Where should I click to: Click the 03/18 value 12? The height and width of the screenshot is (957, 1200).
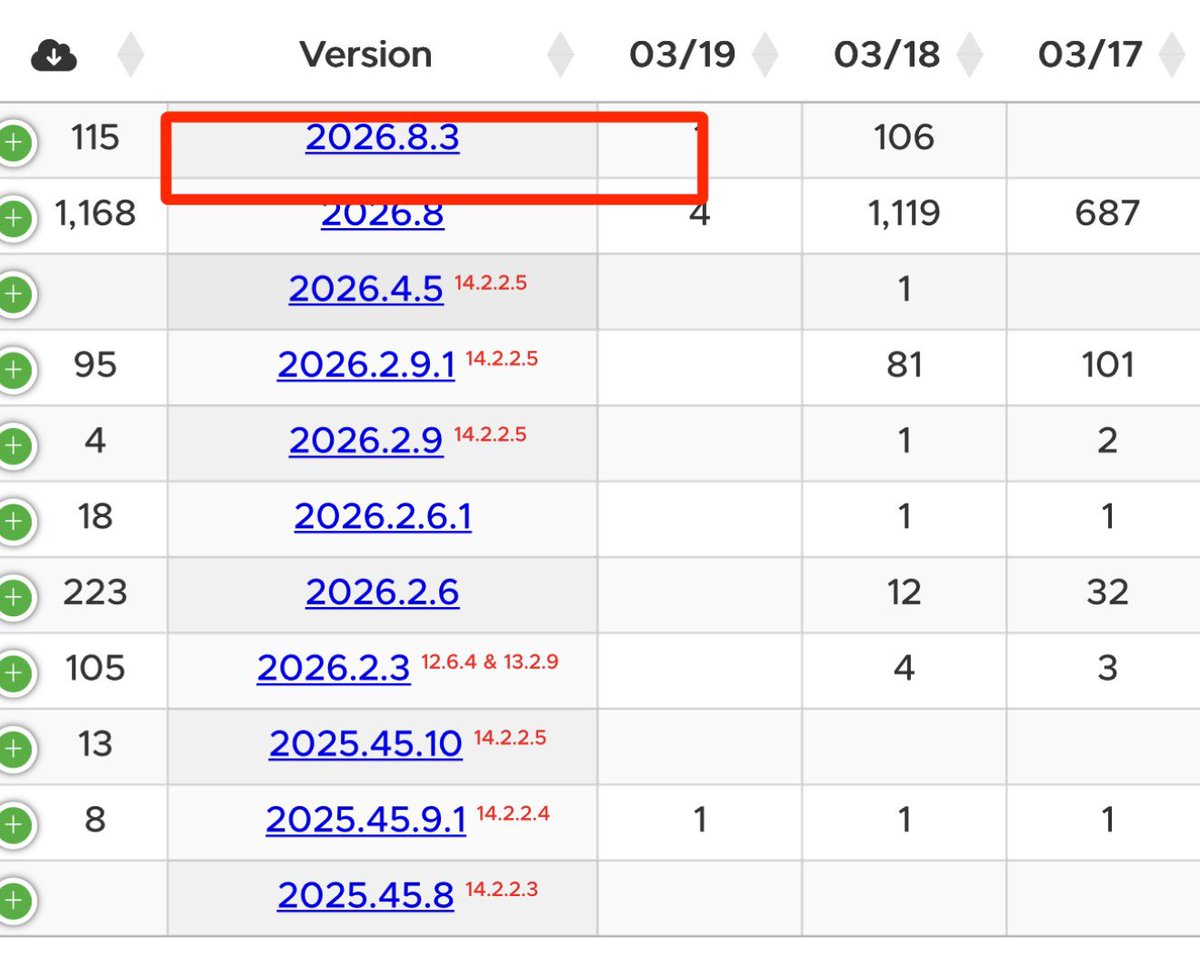click(x=904, y=594)
